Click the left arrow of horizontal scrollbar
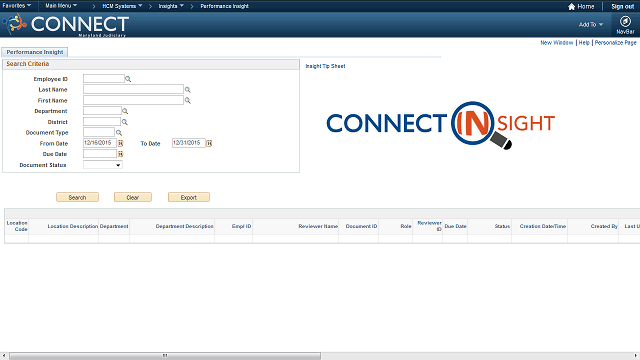 coord(4,356)
